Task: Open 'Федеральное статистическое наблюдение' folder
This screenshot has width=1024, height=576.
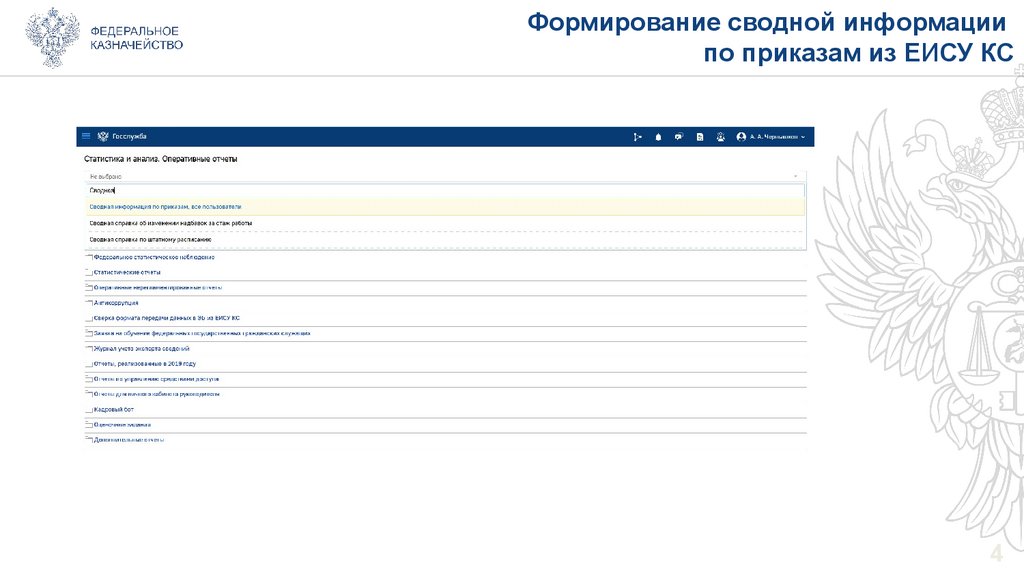Action: click(x=154, y=257)
